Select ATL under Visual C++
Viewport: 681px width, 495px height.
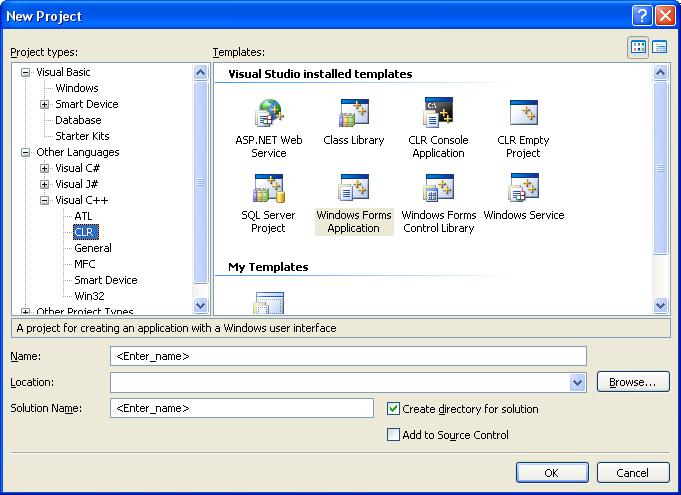coord(83,216)
